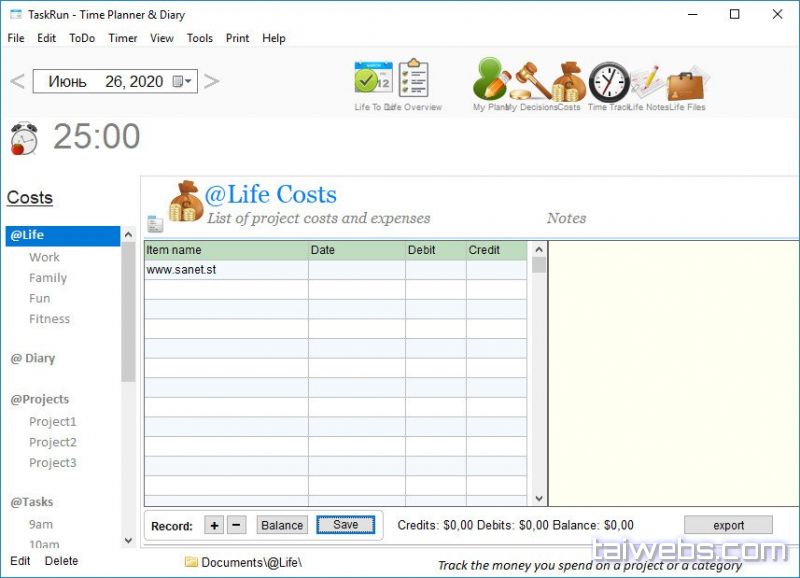
Task: Open the Tools menu
Action: click(200, 38)
